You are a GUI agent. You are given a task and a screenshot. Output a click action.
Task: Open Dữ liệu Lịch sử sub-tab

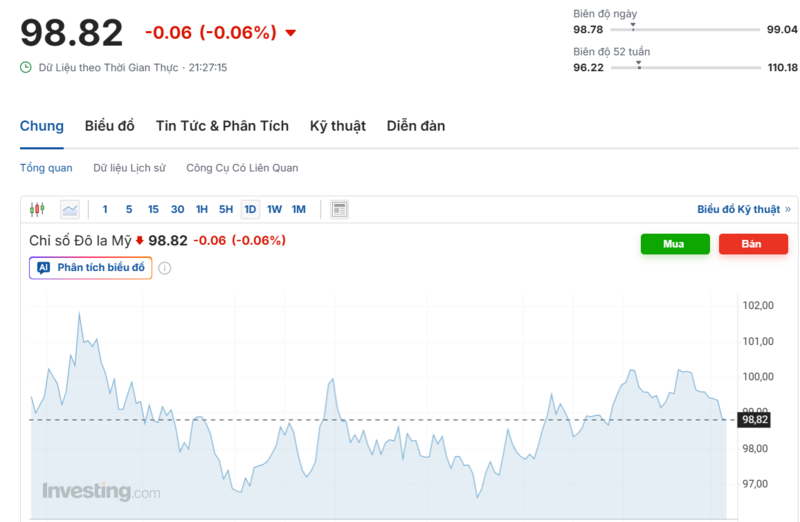pos(129,168)
